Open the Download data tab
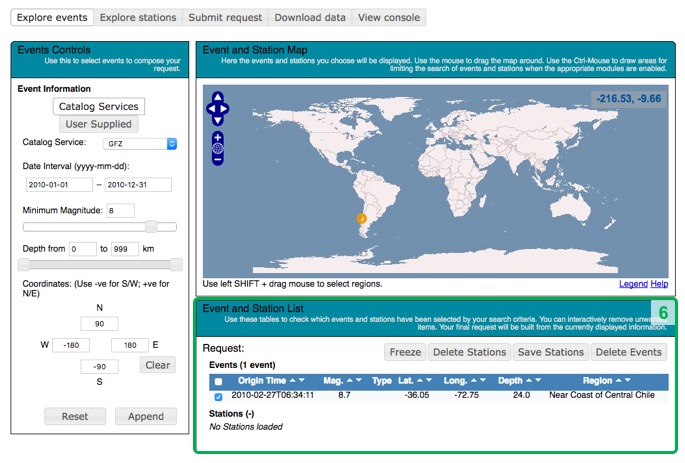This screenshot has width=685, height=463. tap(310, 17)
